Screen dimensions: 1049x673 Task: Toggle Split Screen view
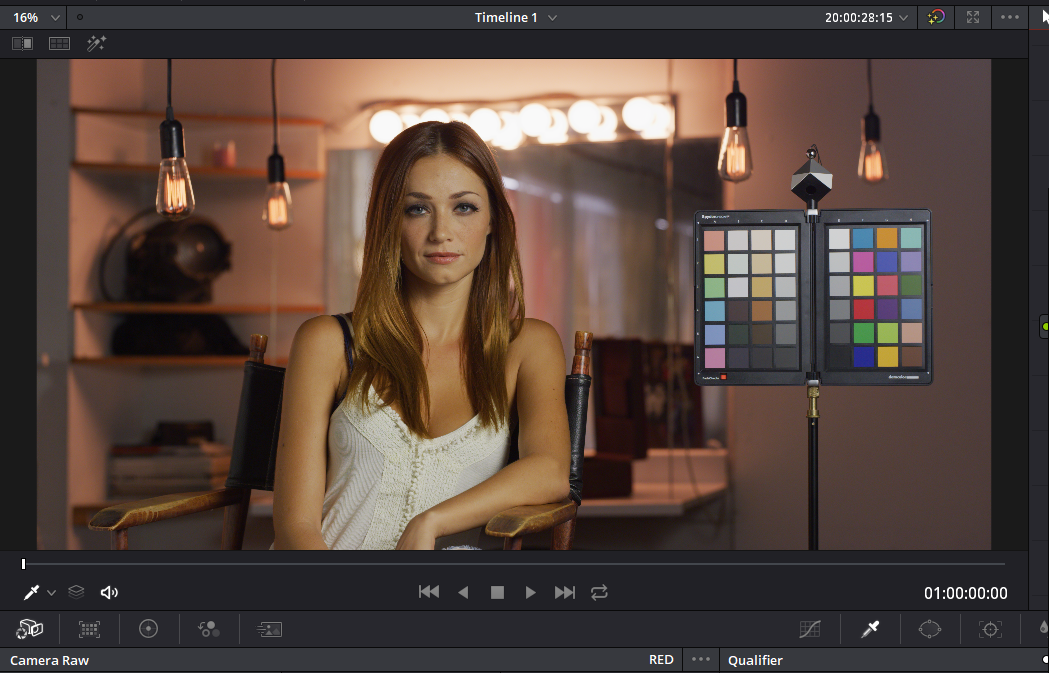pyautogui.click(x=60, y=44)
